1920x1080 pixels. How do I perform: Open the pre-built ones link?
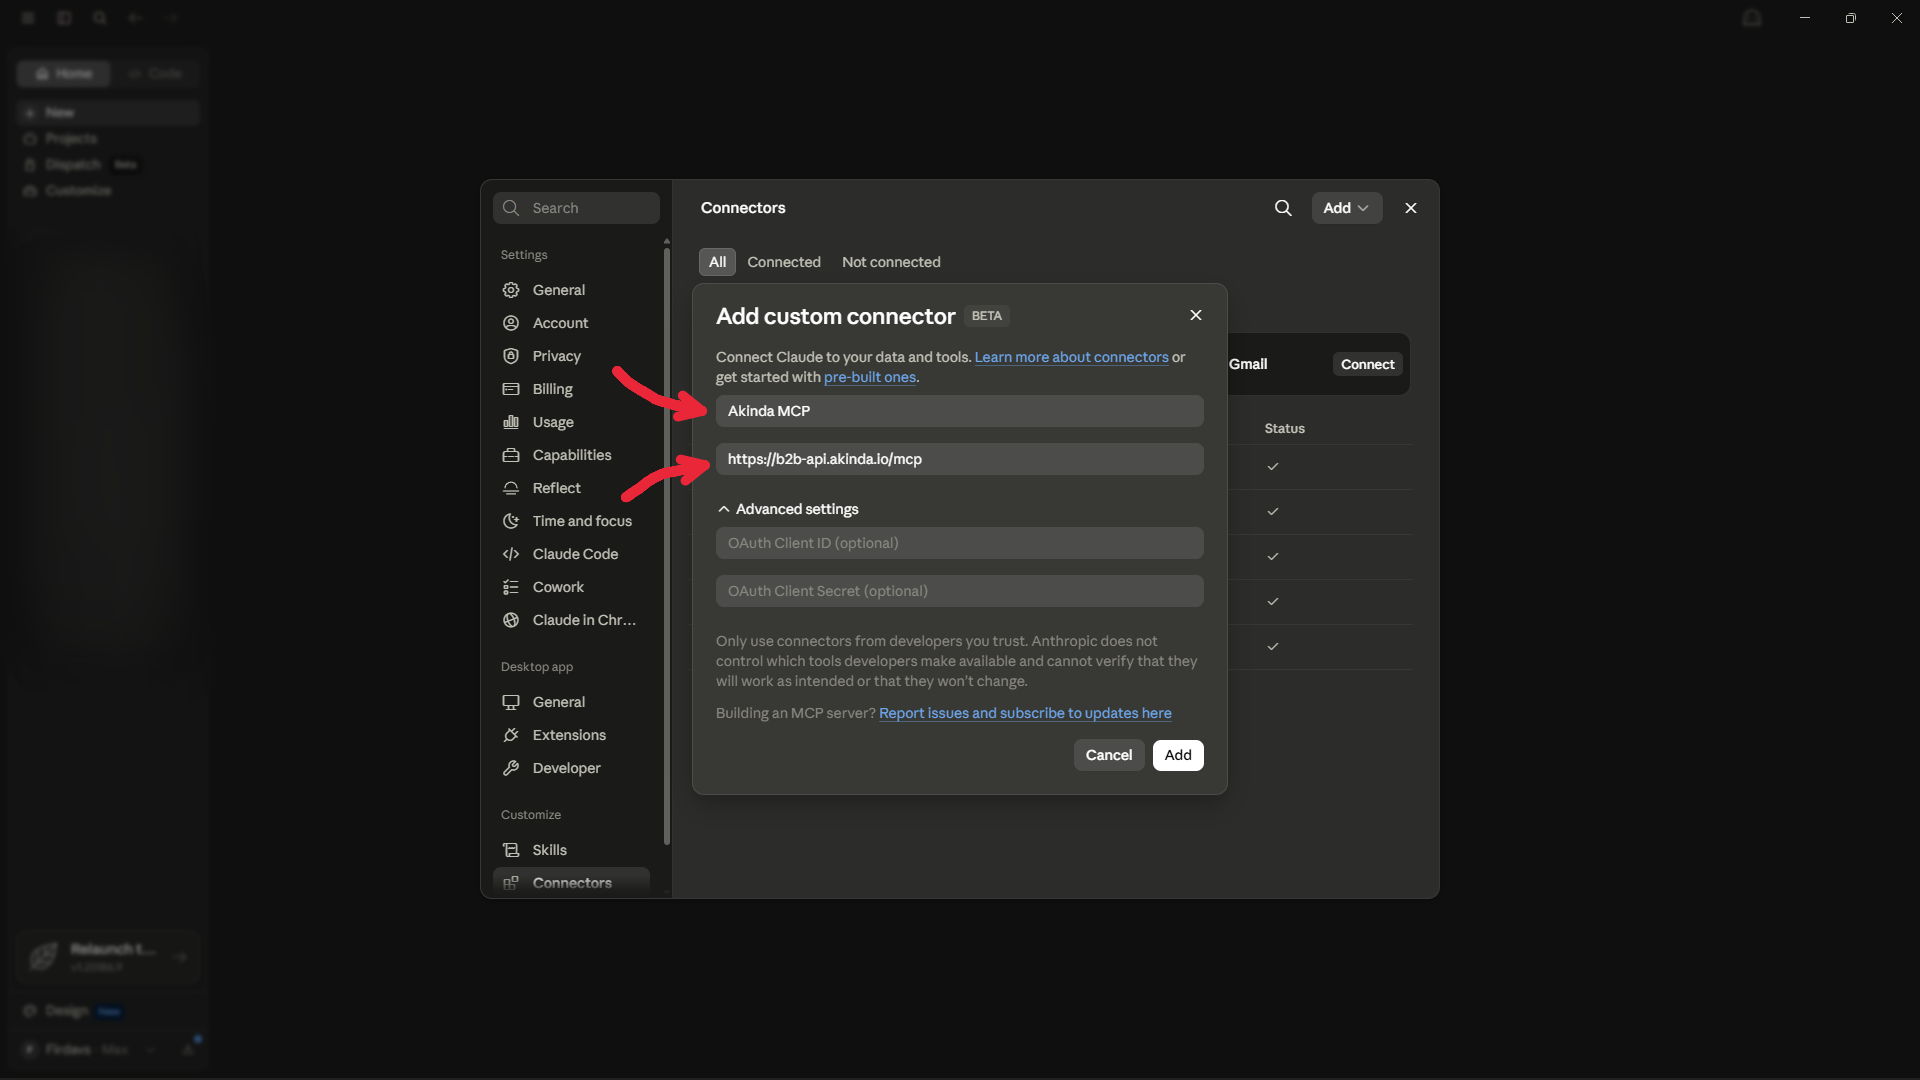pos(870,377)
